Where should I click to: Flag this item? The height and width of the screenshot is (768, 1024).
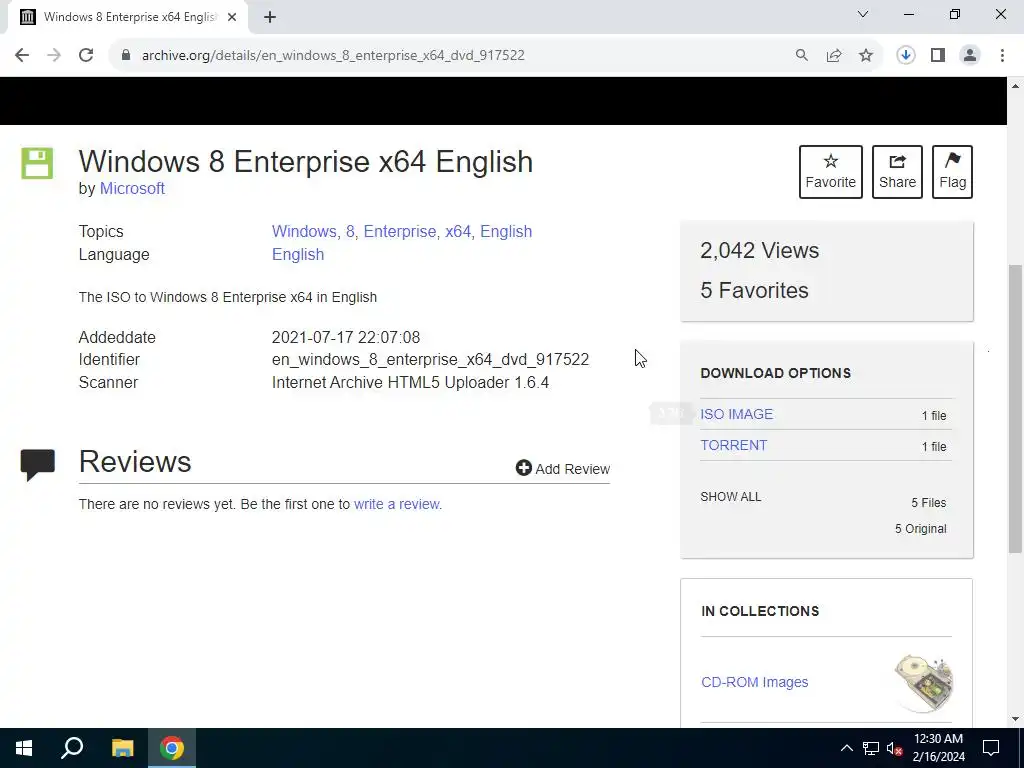952,172
